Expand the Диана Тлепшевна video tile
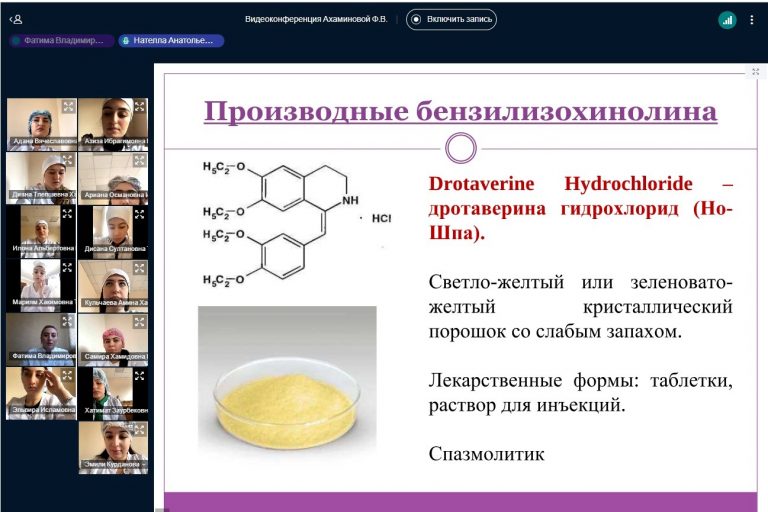Image resolution: width=768 pixels, height=512 pixels. coord(67,160)
